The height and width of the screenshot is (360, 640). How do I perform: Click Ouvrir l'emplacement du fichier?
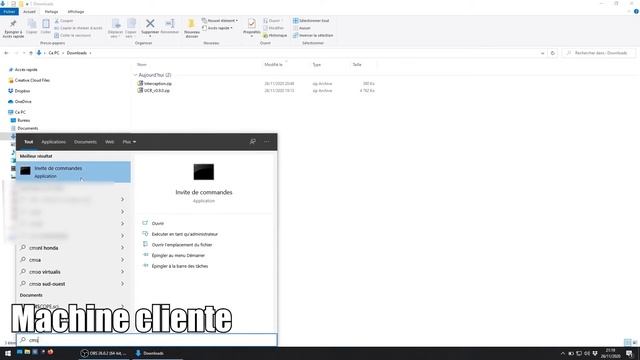point(182,245)
